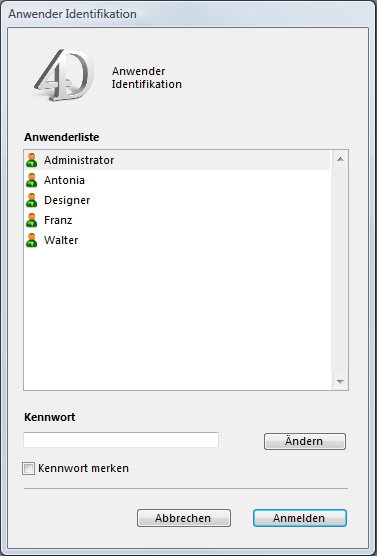Viewport: 377px width, 556px height.
Task: Click the user icon beside Antonia
Action: 32,180
